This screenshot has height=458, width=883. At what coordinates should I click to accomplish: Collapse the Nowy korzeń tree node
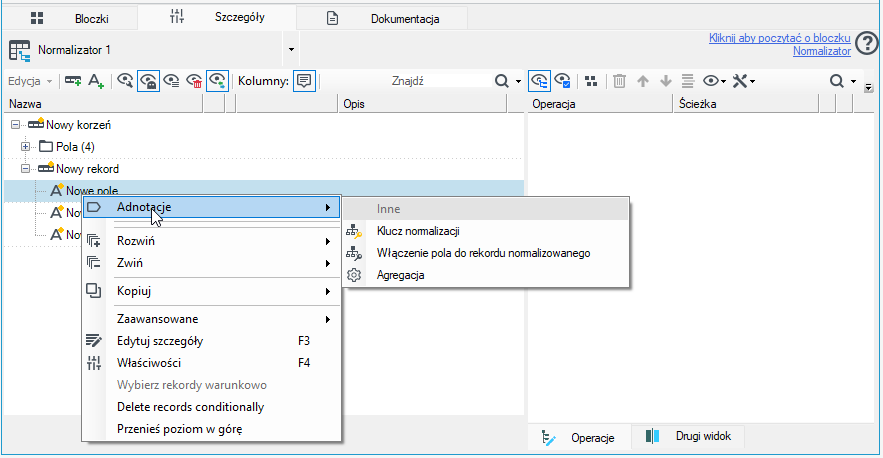15,124
